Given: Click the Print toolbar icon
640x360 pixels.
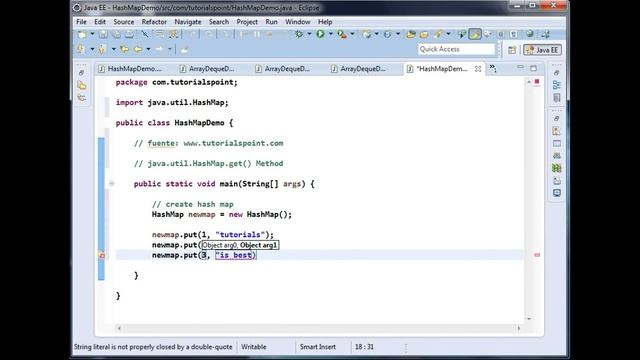Looking at the screenshot, I should click(x=129, y=35).
